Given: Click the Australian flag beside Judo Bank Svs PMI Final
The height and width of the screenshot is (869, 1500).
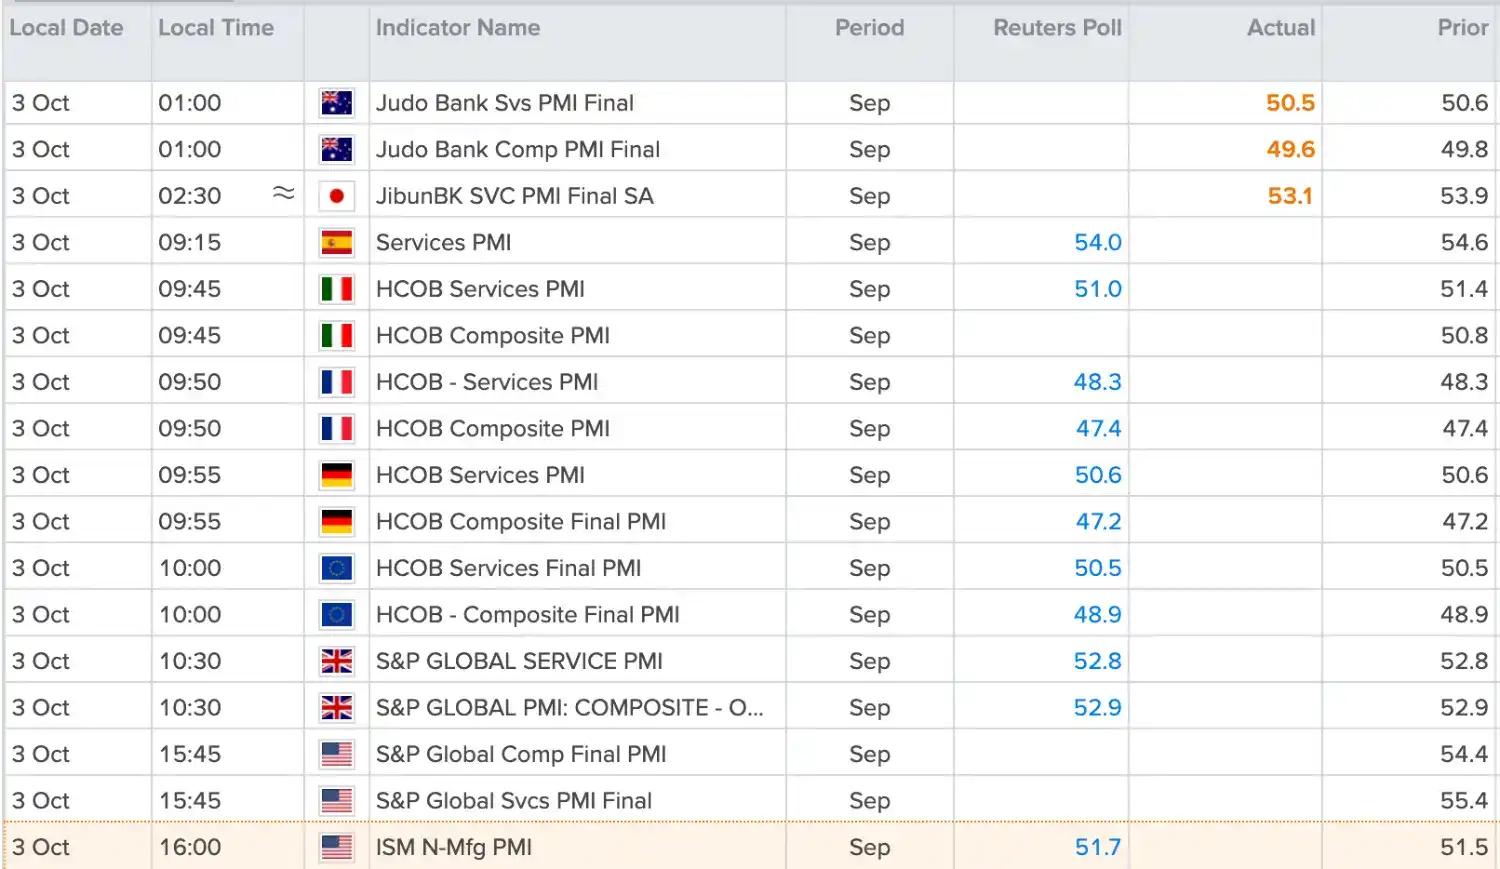Looking at the screenshot, I should (337, 103).
